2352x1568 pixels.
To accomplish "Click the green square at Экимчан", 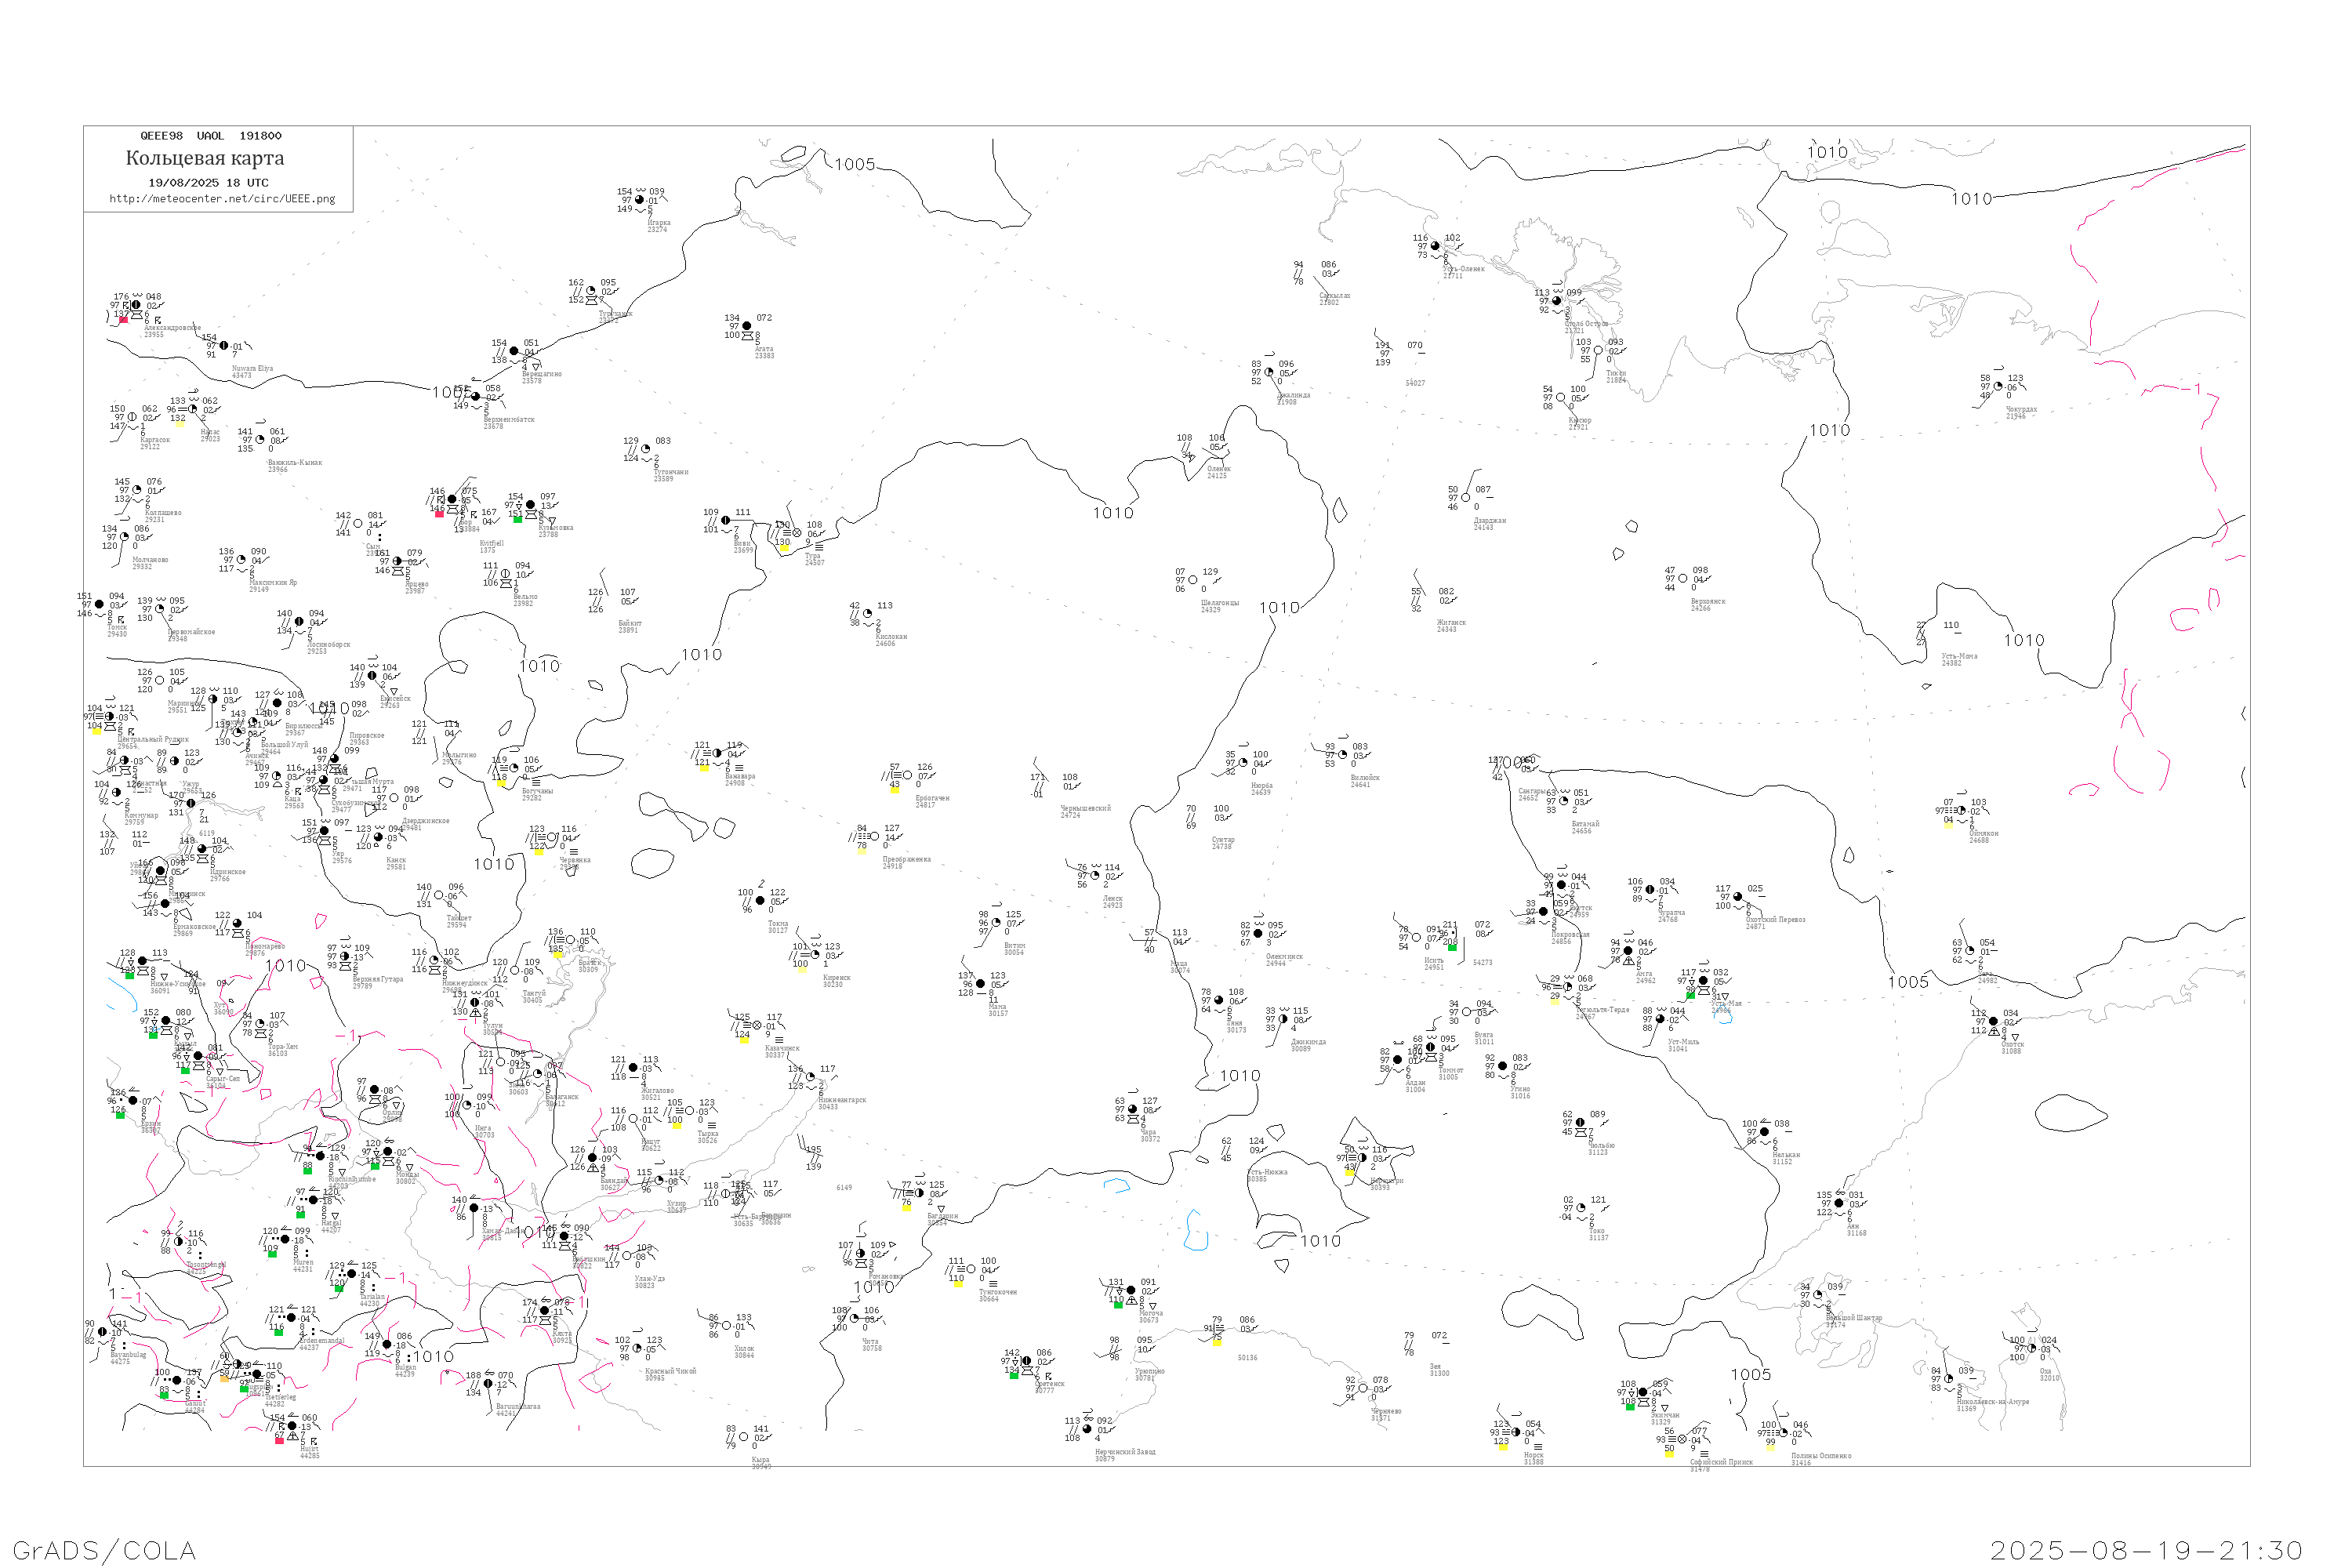I will (x=1630, y=1407).
